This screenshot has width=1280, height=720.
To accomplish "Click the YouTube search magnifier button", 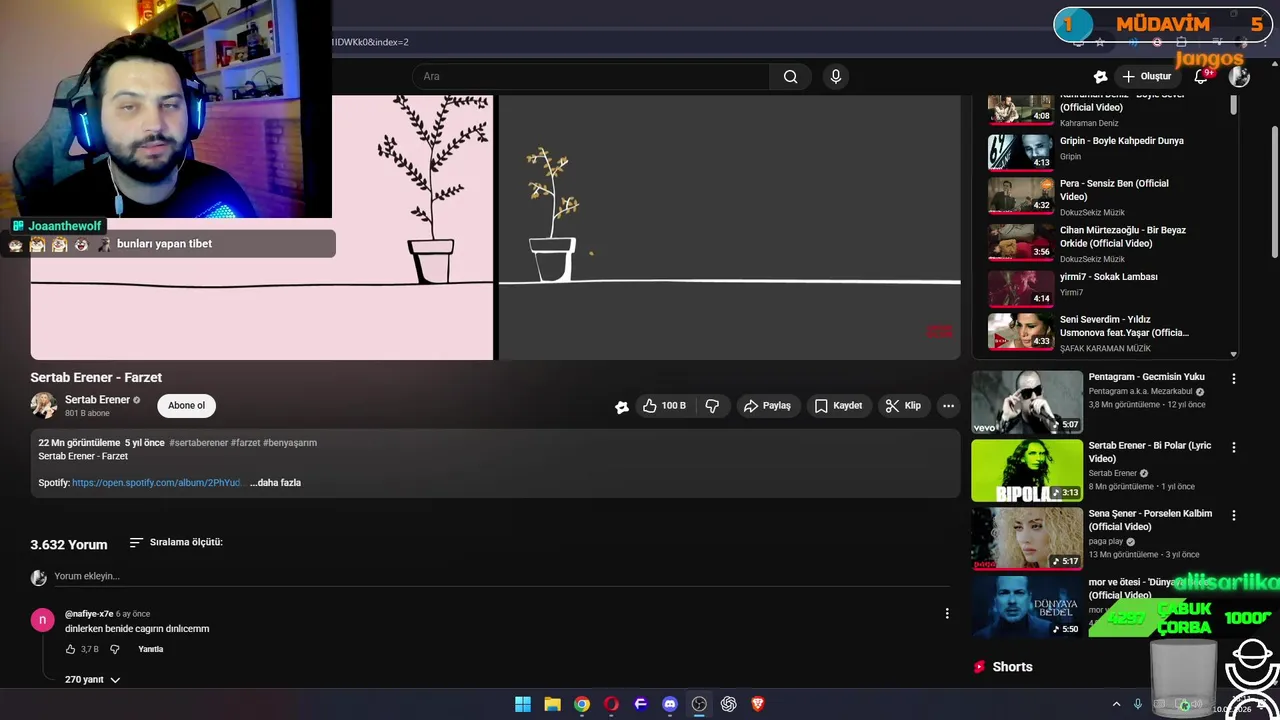I will pos(790,76).
